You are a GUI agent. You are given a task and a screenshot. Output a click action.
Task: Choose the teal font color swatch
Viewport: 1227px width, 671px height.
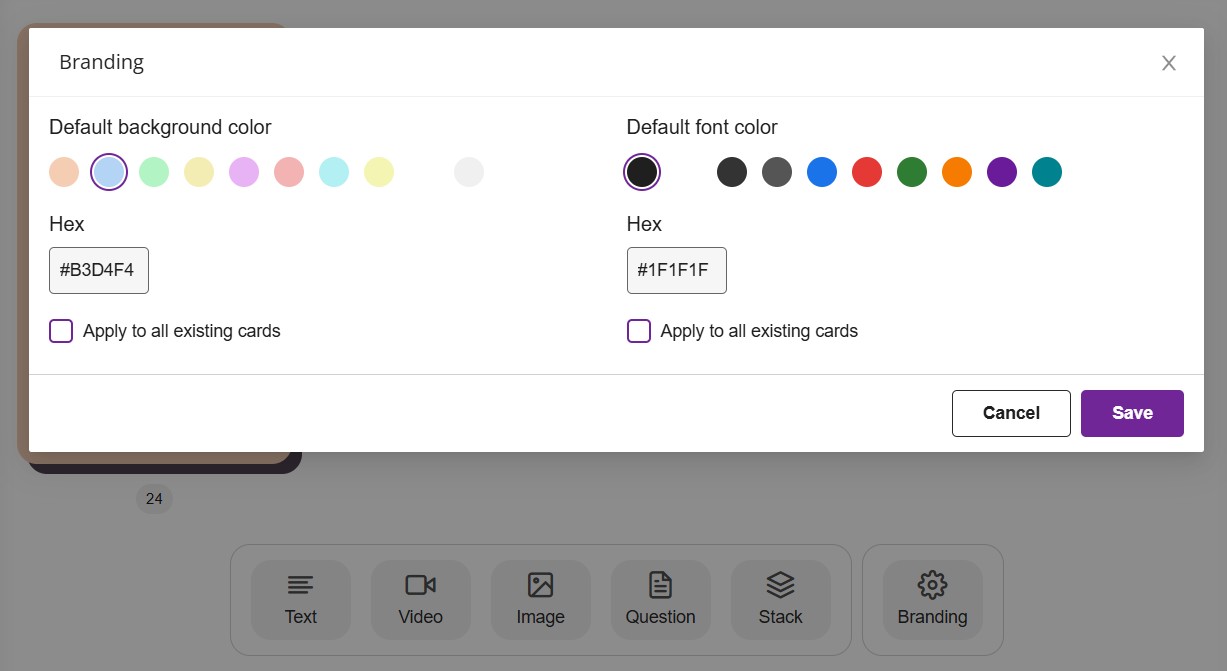click(x=1047, y=172)
